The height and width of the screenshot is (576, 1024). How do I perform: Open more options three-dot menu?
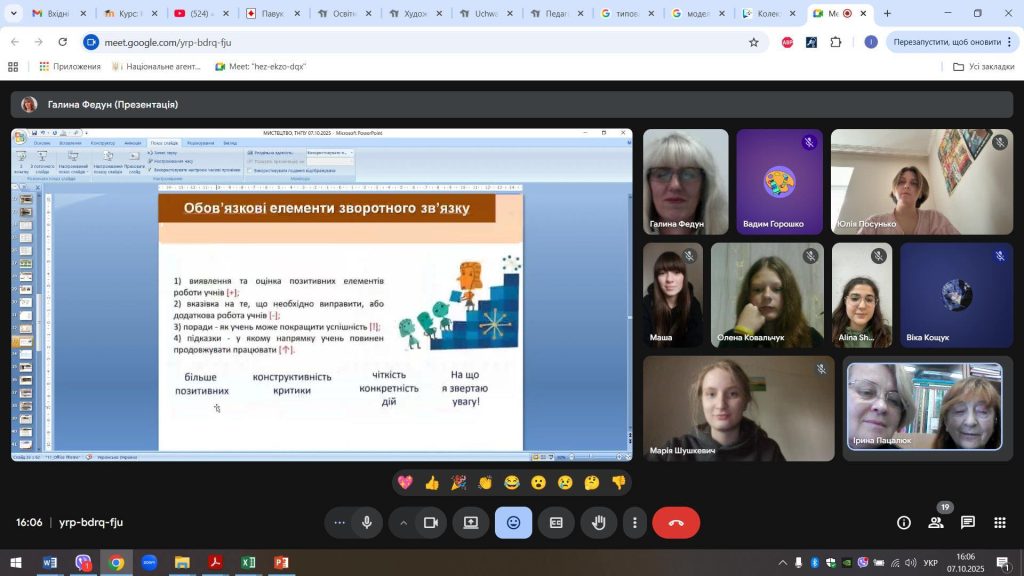coord(635,522)
